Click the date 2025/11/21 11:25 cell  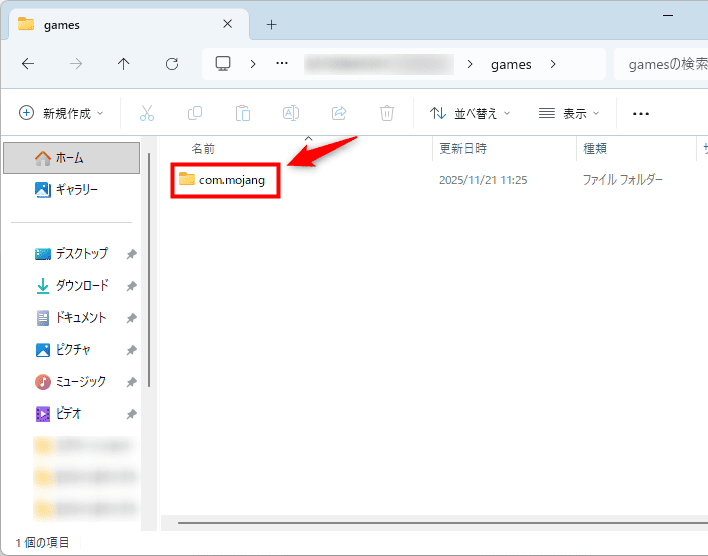click(x=483, y=180)
